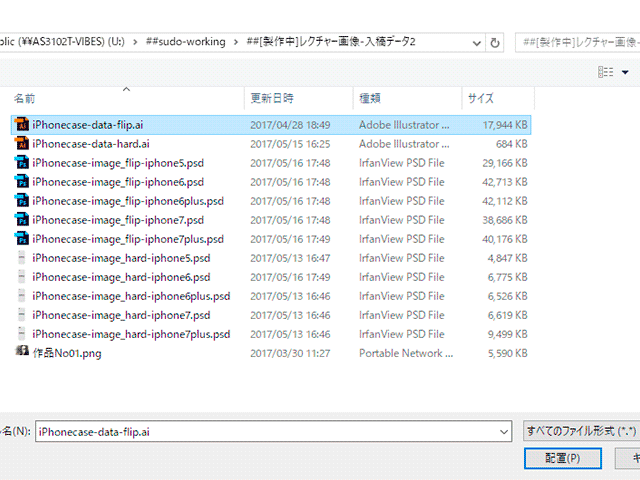The height and width of the screenshot is (480, 640).
Task: Click the view mode icon in toolbar
Action: pyautogui.click(x=604, y=72)
